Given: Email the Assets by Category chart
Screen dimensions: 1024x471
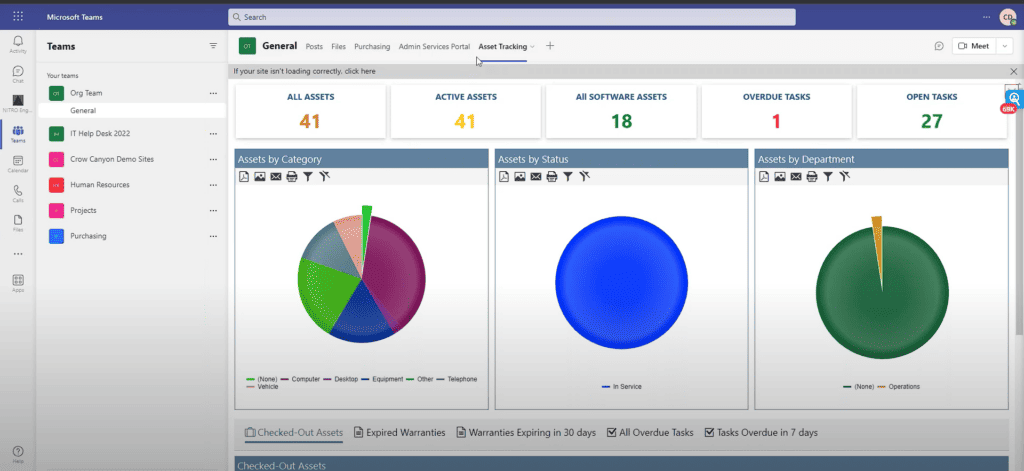Looking at the screenshot, I should (x=275, y=177).
